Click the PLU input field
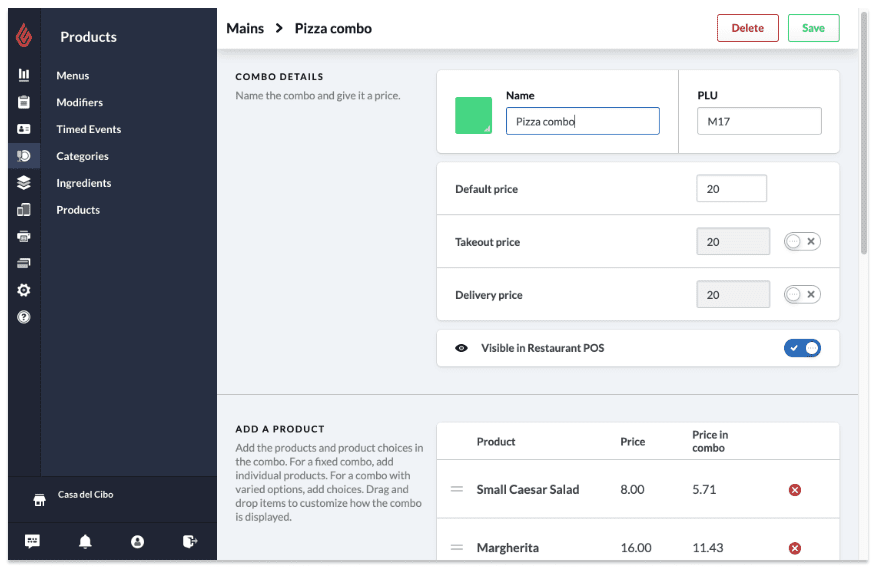Viewport: 876px width, 574px height. (x=759, y=121)
